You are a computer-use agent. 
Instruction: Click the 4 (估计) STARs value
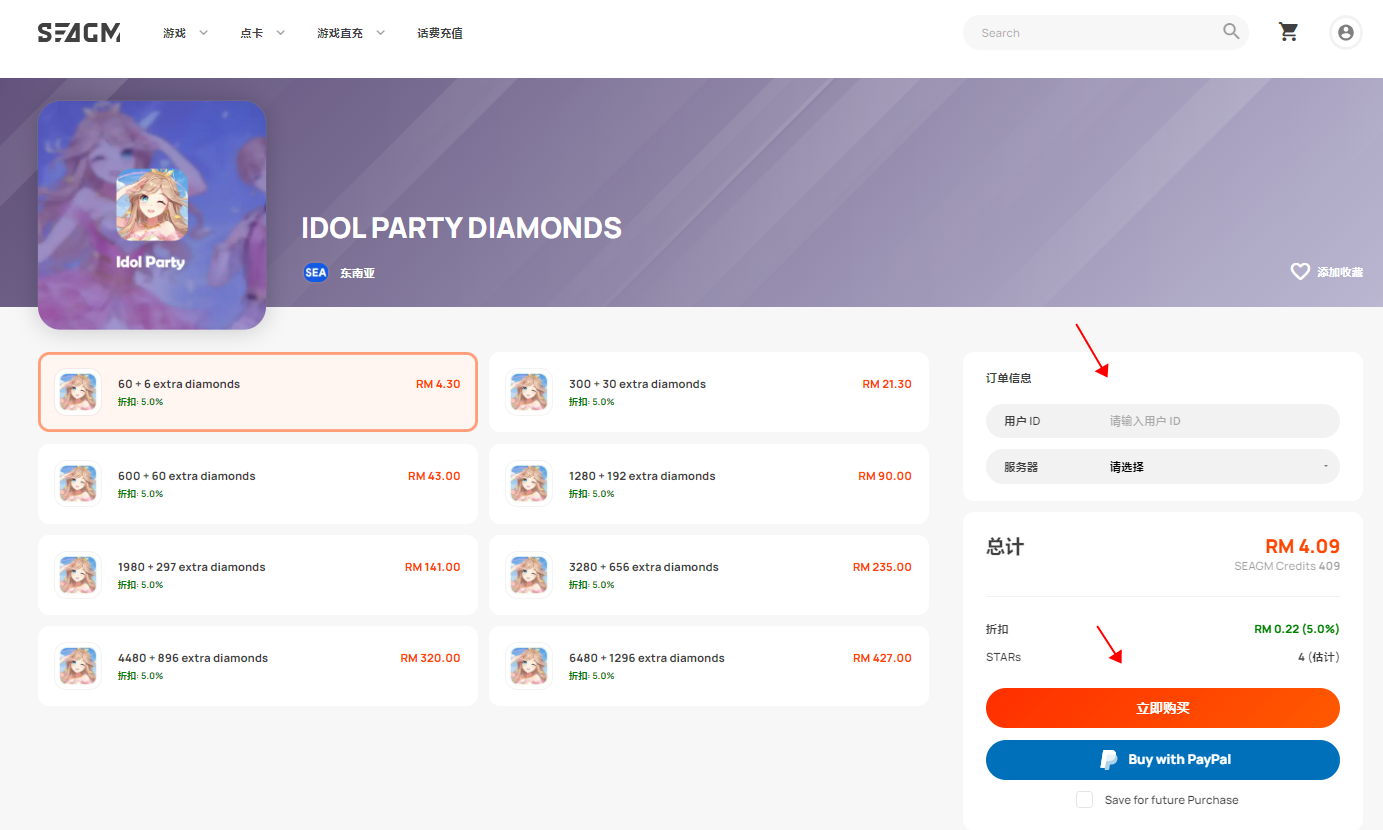click(1319, 657)
